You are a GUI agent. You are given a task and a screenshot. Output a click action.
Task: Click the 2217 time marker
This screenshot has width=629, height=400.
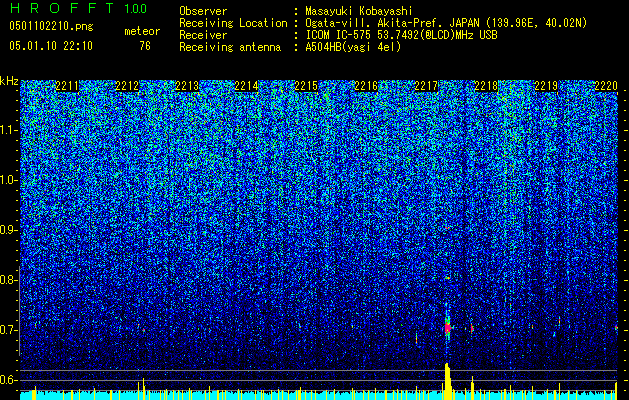point(426,86)
